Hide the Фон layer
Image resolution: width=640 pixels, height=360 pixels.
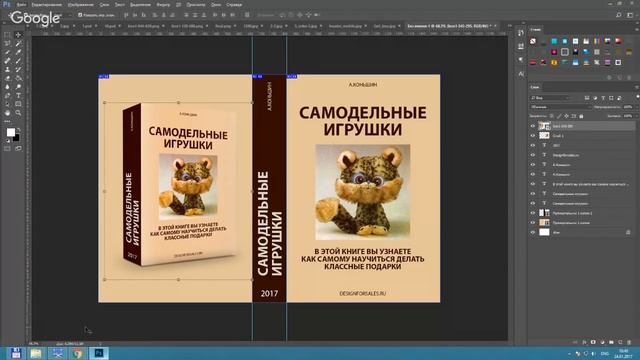tap(533, 232)
